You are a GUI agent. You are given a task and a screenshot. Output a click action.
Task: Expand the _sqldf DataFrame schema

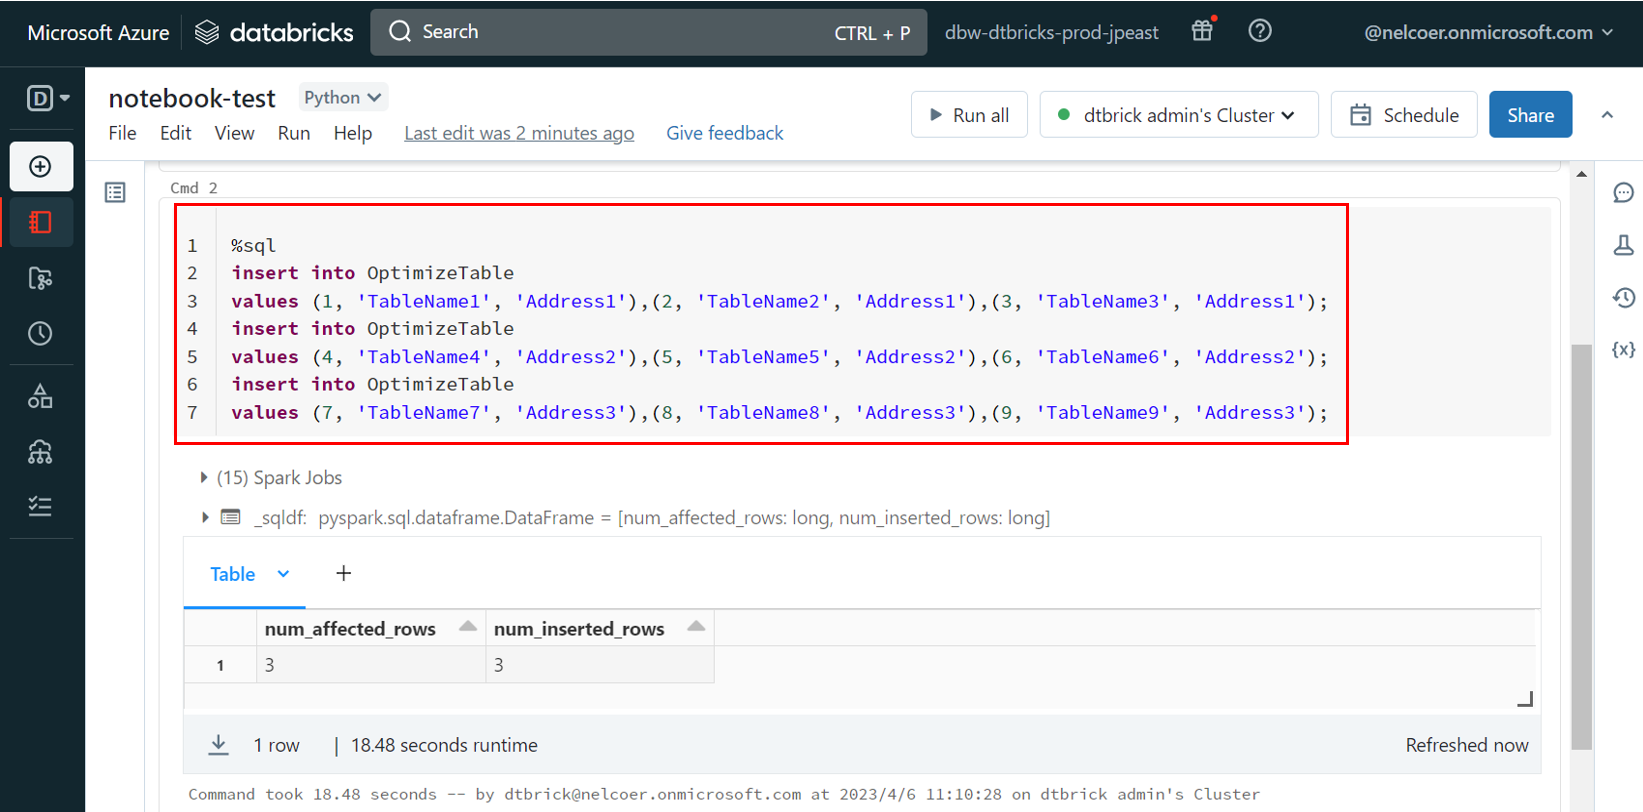(204, 518)
